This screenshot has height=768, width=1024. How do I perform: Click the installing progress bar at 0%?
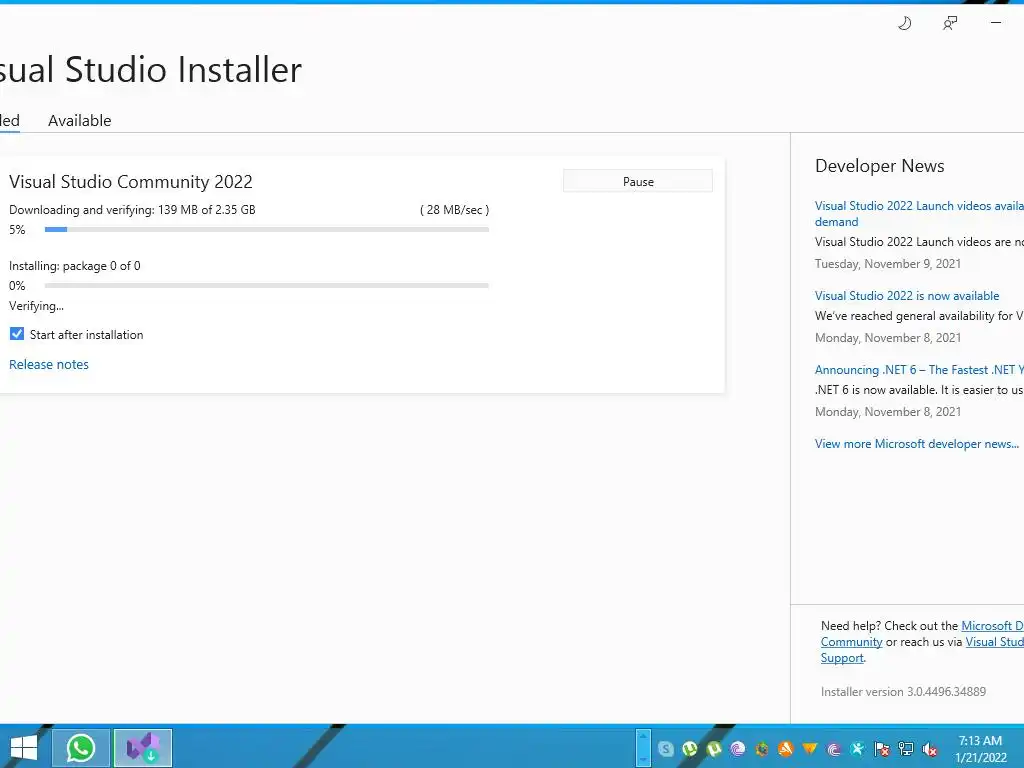tap(266, 285)
